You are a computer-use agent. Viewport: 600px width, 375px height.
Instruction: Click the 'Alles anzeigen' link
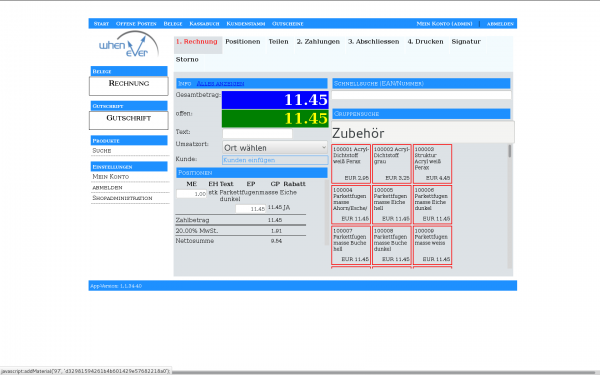(x=220, y=83)
